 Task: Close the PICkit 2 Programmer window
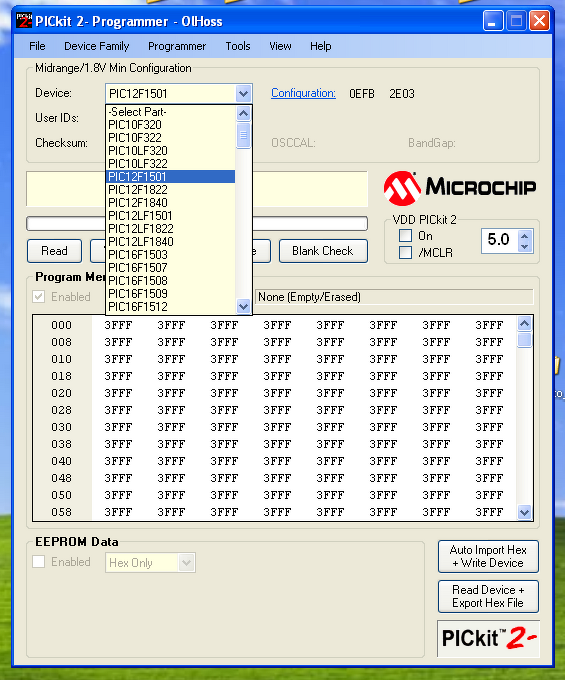(540, 20)
